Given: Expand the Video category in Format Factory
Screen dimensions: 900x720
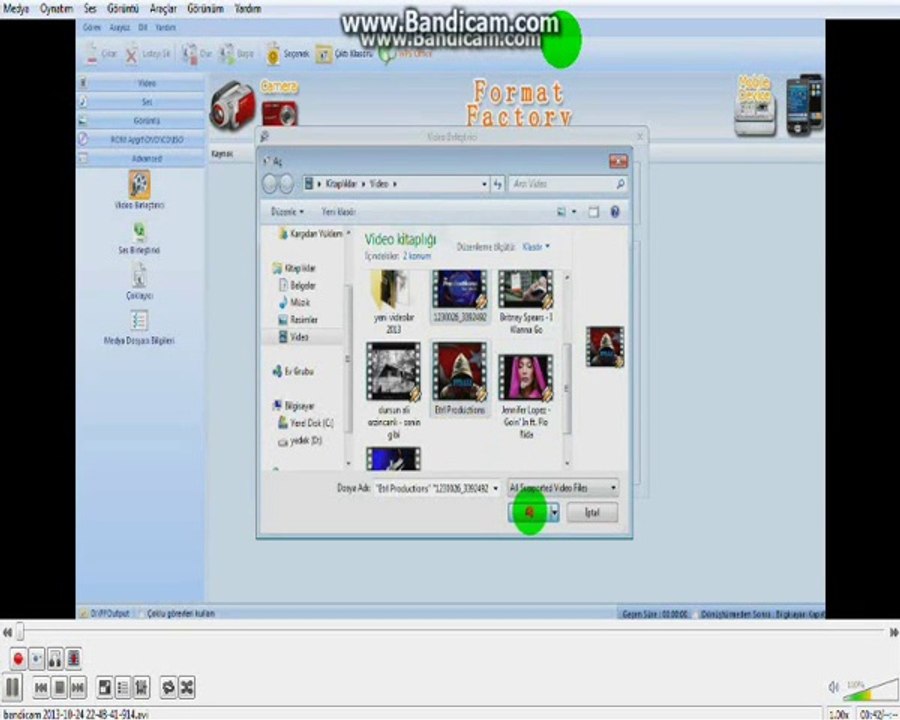Looking at the screenshot, I should point(141,83).
